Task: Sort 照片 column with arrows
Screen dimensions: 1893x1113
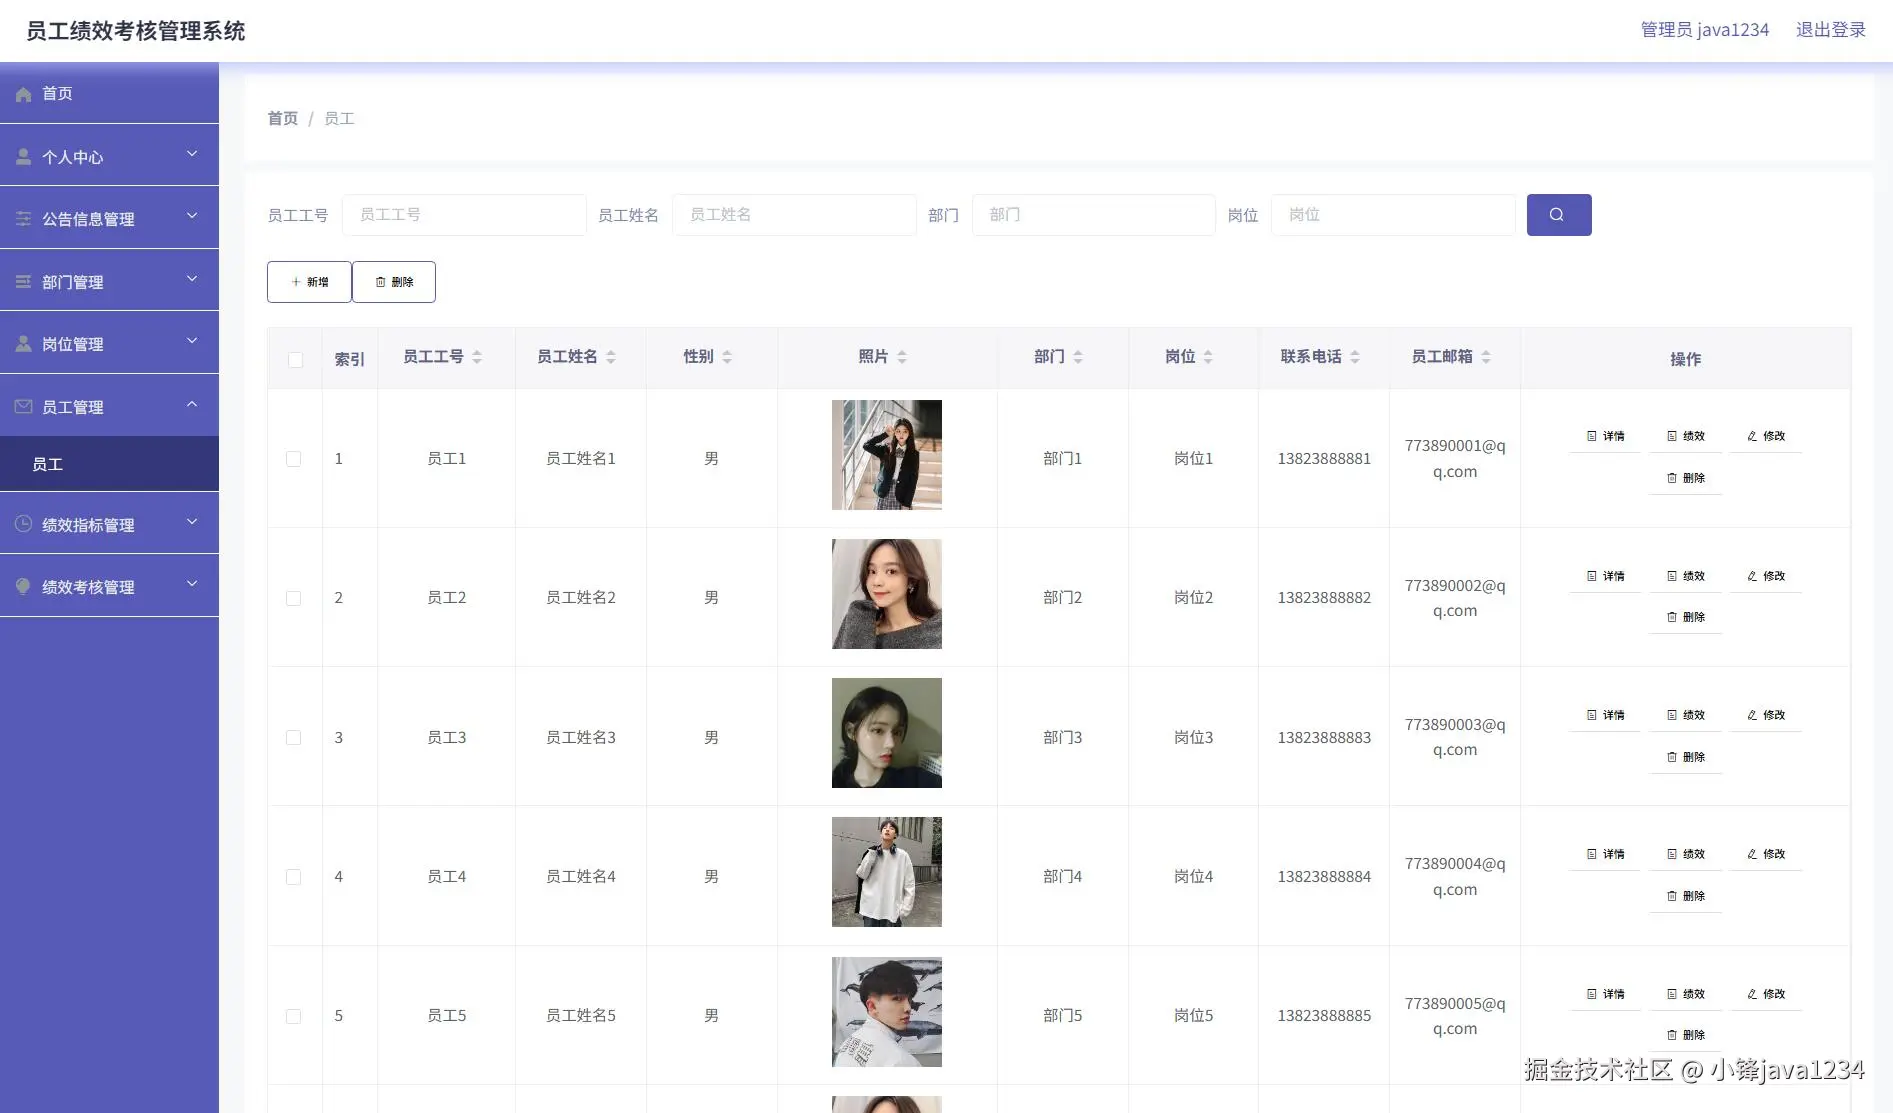Action: (x=902, y=357)
